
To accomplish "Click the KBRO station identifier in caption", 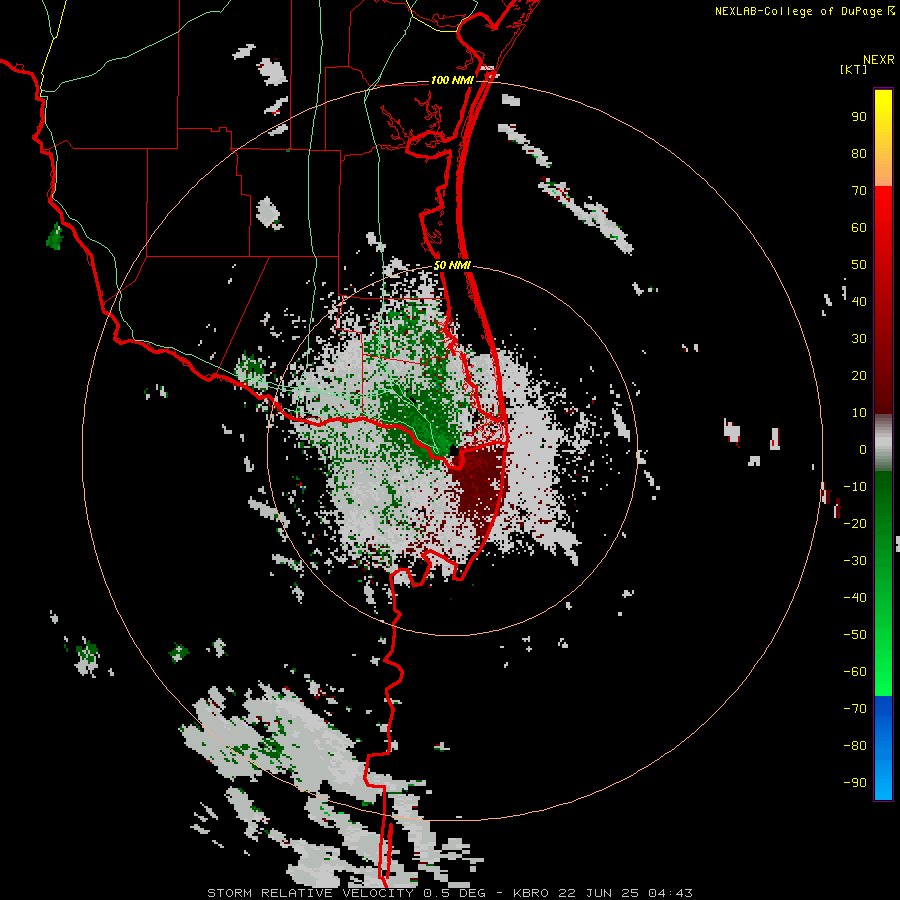I will coord(531,893).
